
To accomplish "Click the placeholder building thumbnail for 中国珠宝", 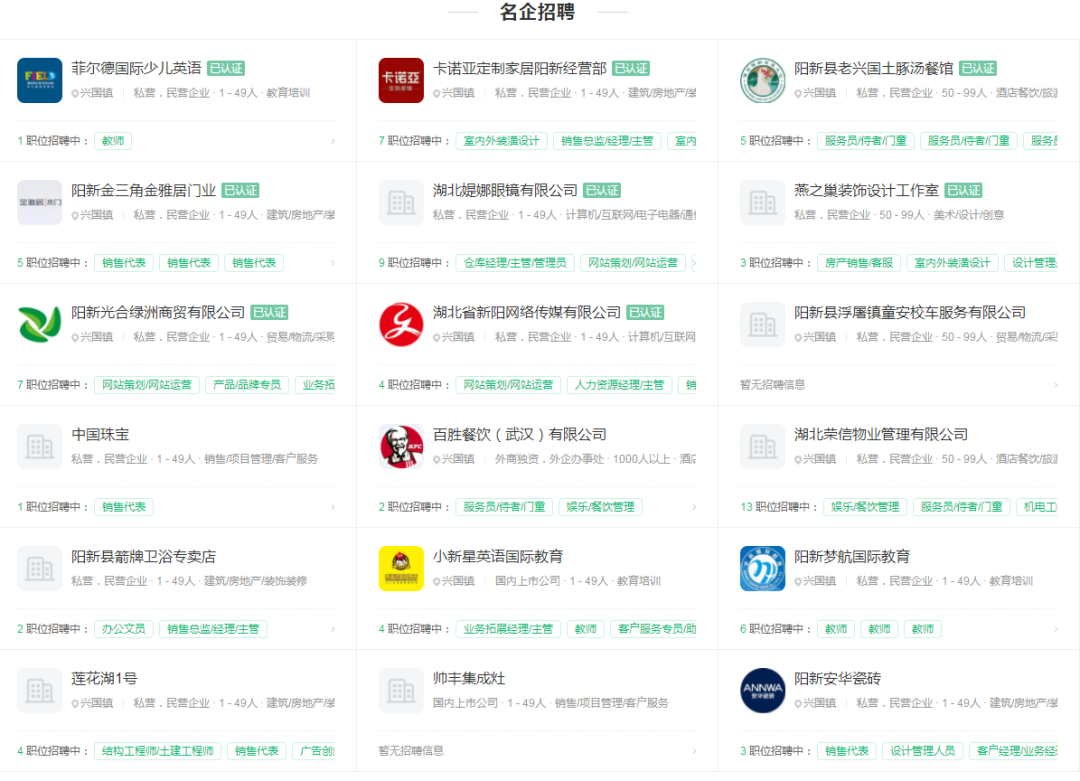I will point(40,446).
